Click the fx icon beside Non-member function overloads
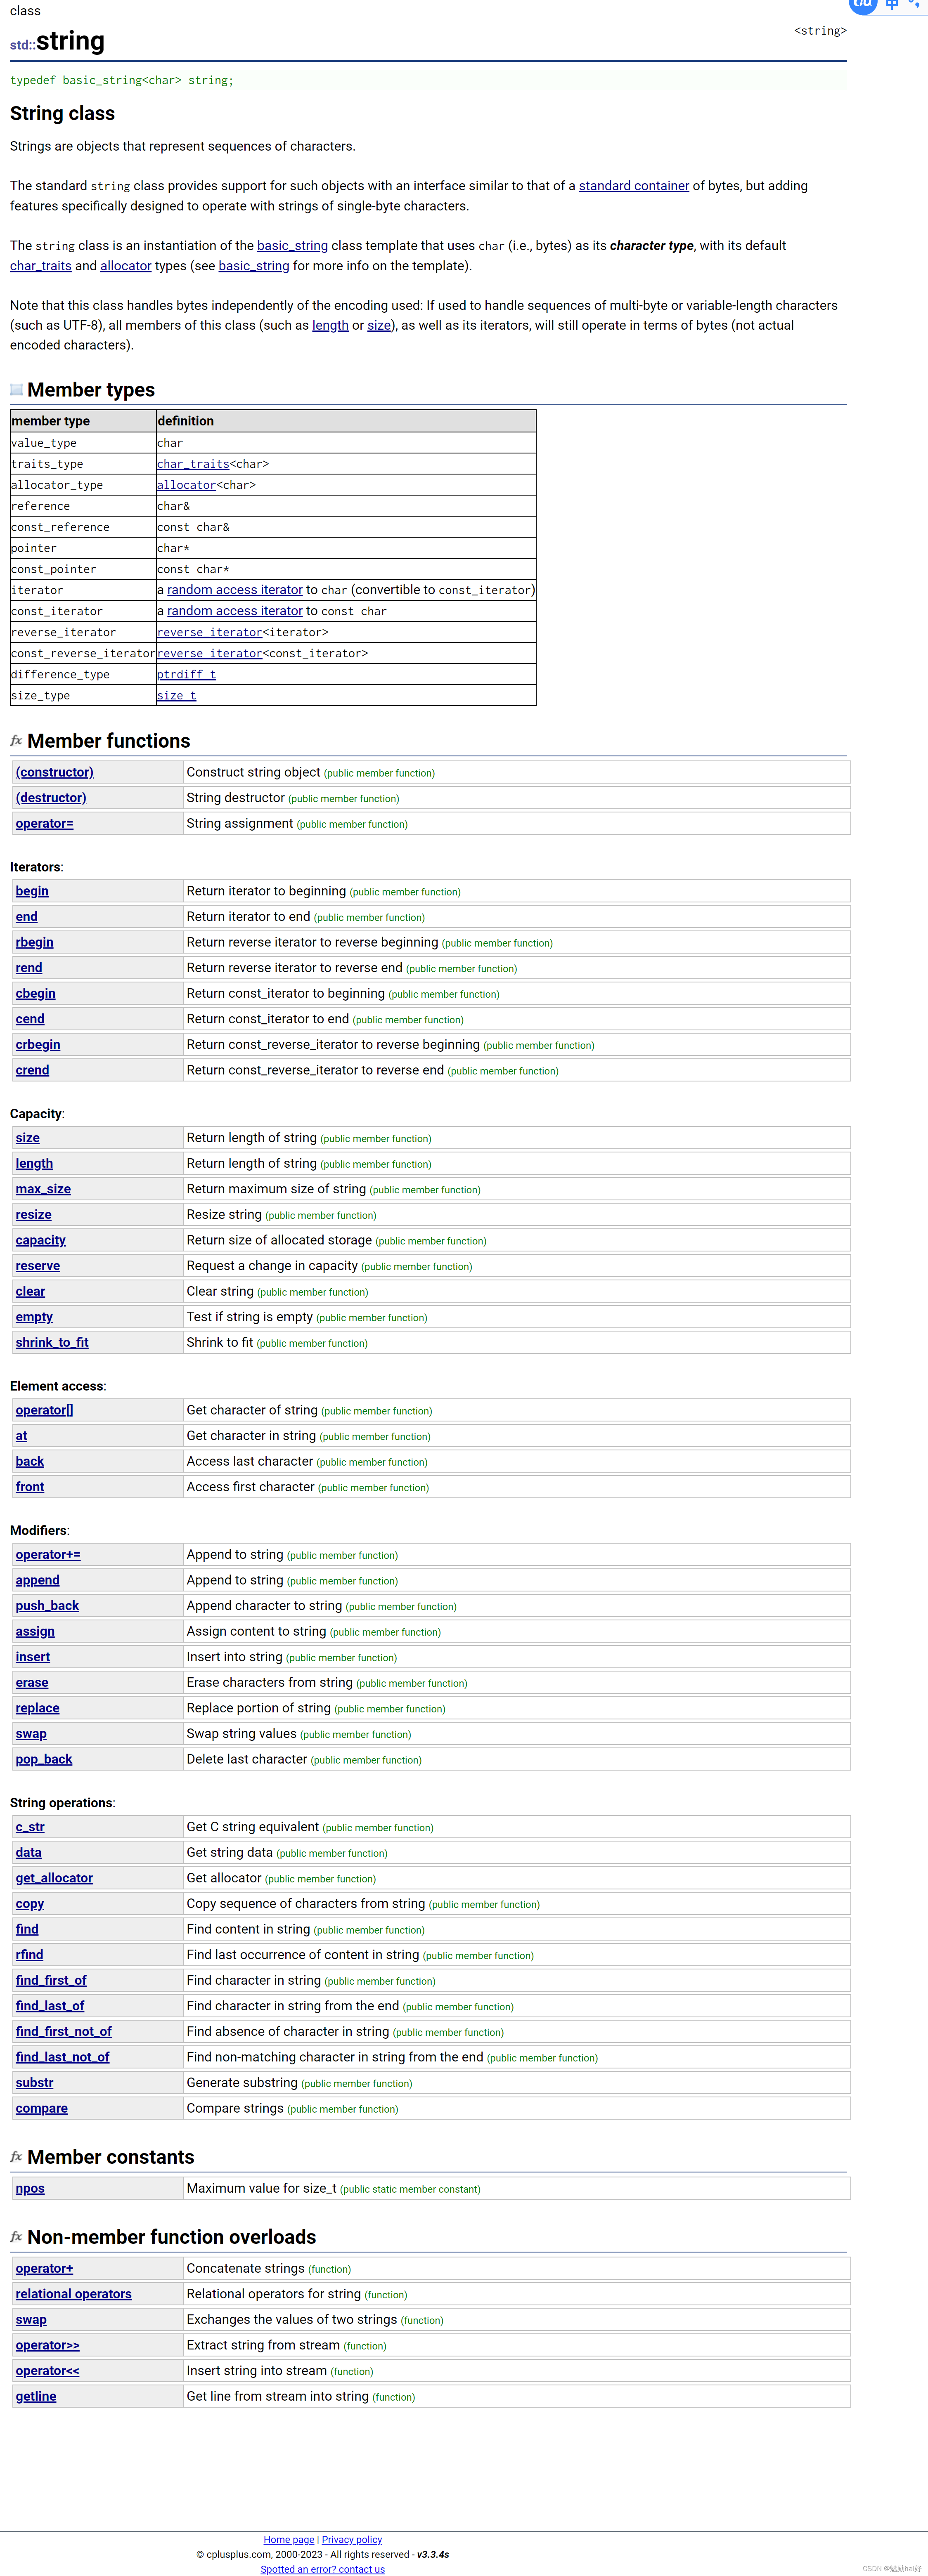 16,2236
